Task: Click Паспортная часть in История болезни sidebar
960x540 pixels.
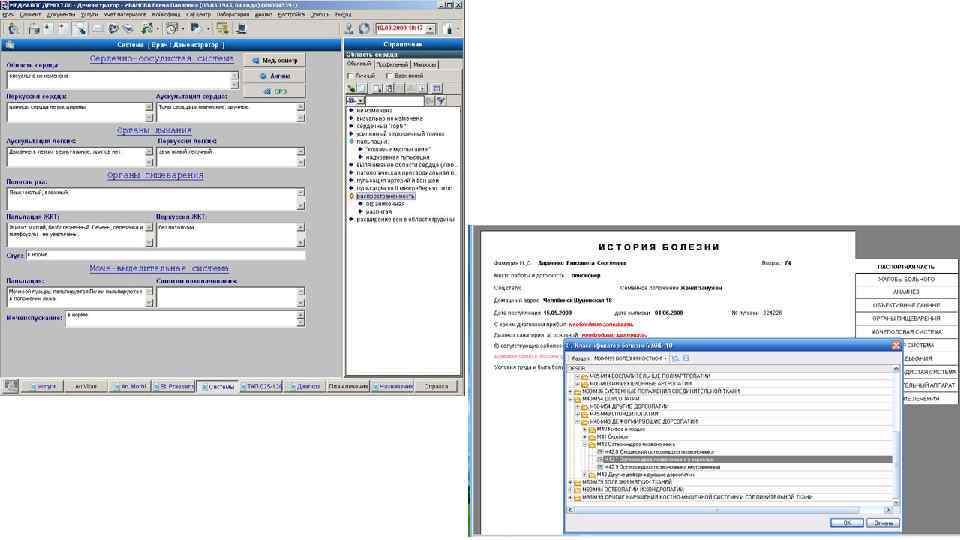Action: pos(906,266)
